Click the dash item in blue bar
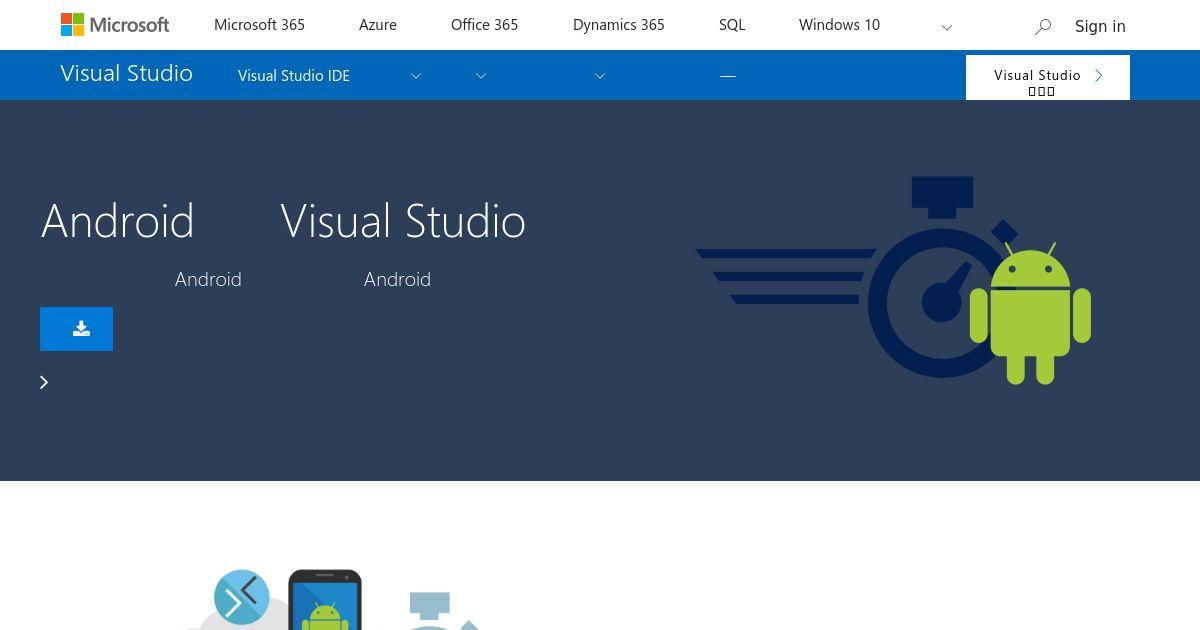Viewport: 1200px width, 630px height. pyautogui.click(x=728, y=75)
